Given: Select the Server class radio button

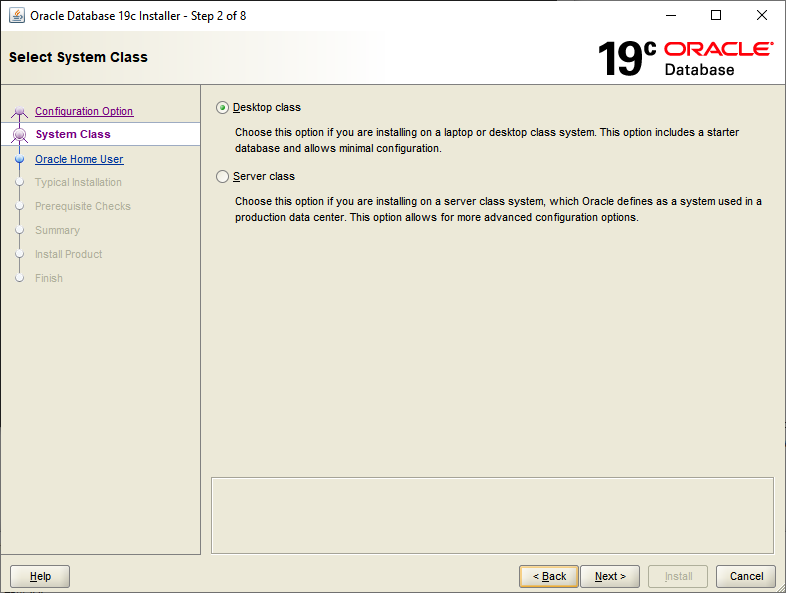Looking at the screenshot, I should click(x=222, y=176).
